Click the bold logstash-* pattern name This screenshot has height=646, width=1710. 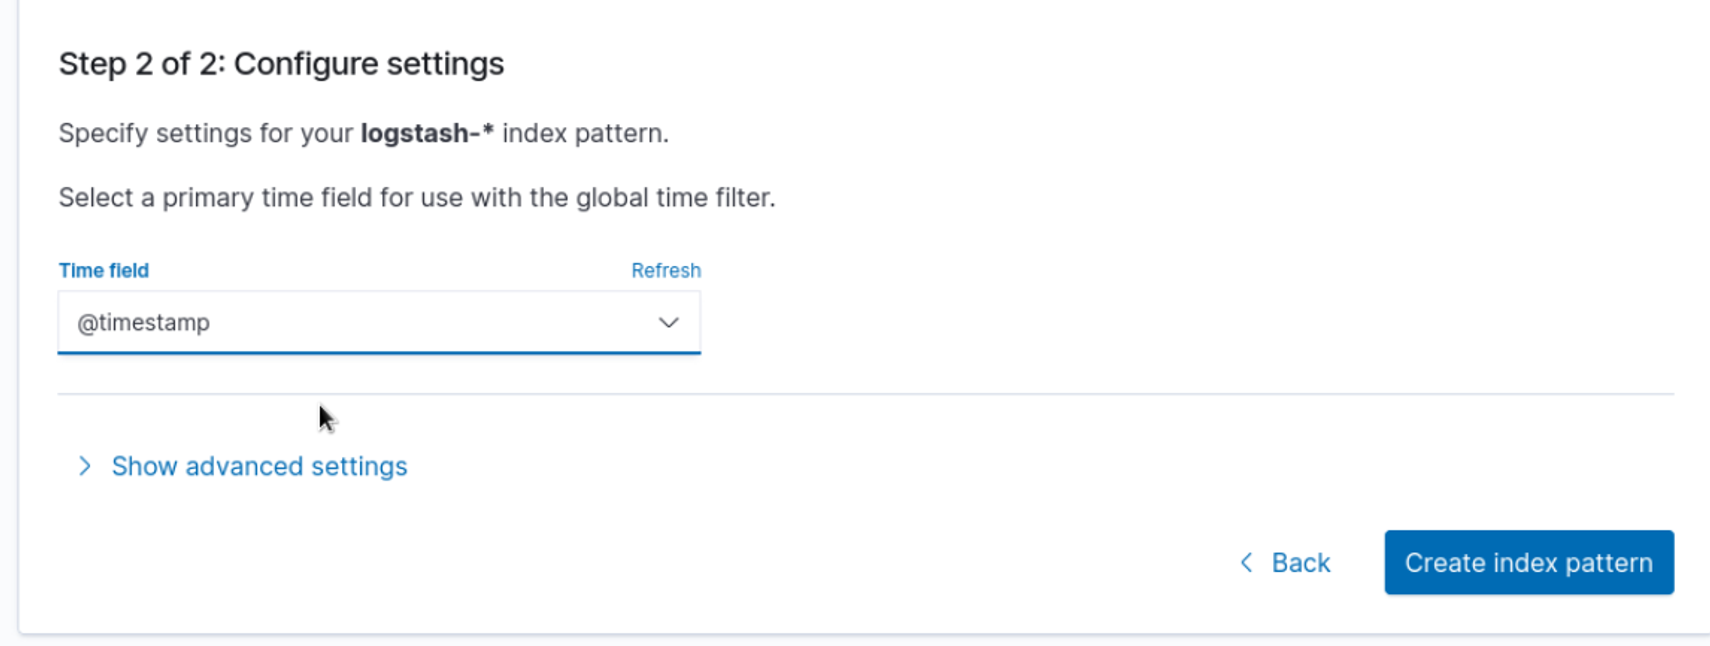[x=427, y=133]
